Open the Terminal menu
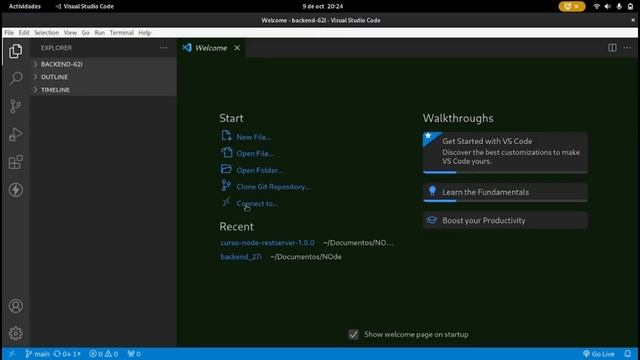The width and height of the screenshot is (640, 360). 121,33
